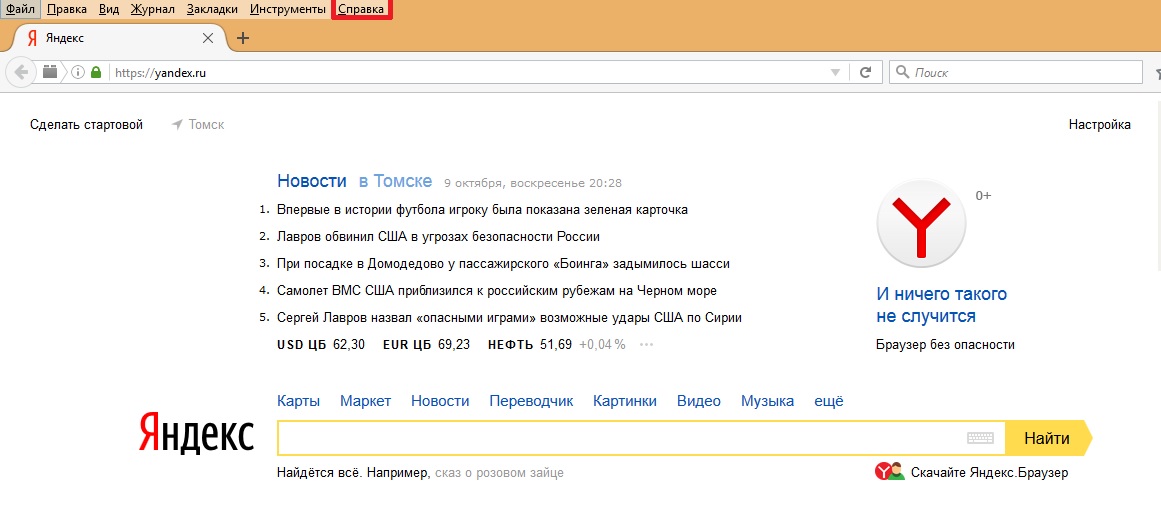Close the Яндекс tab
The width and height of the screenshot is (1161, 508).
(x=208, y=38)
